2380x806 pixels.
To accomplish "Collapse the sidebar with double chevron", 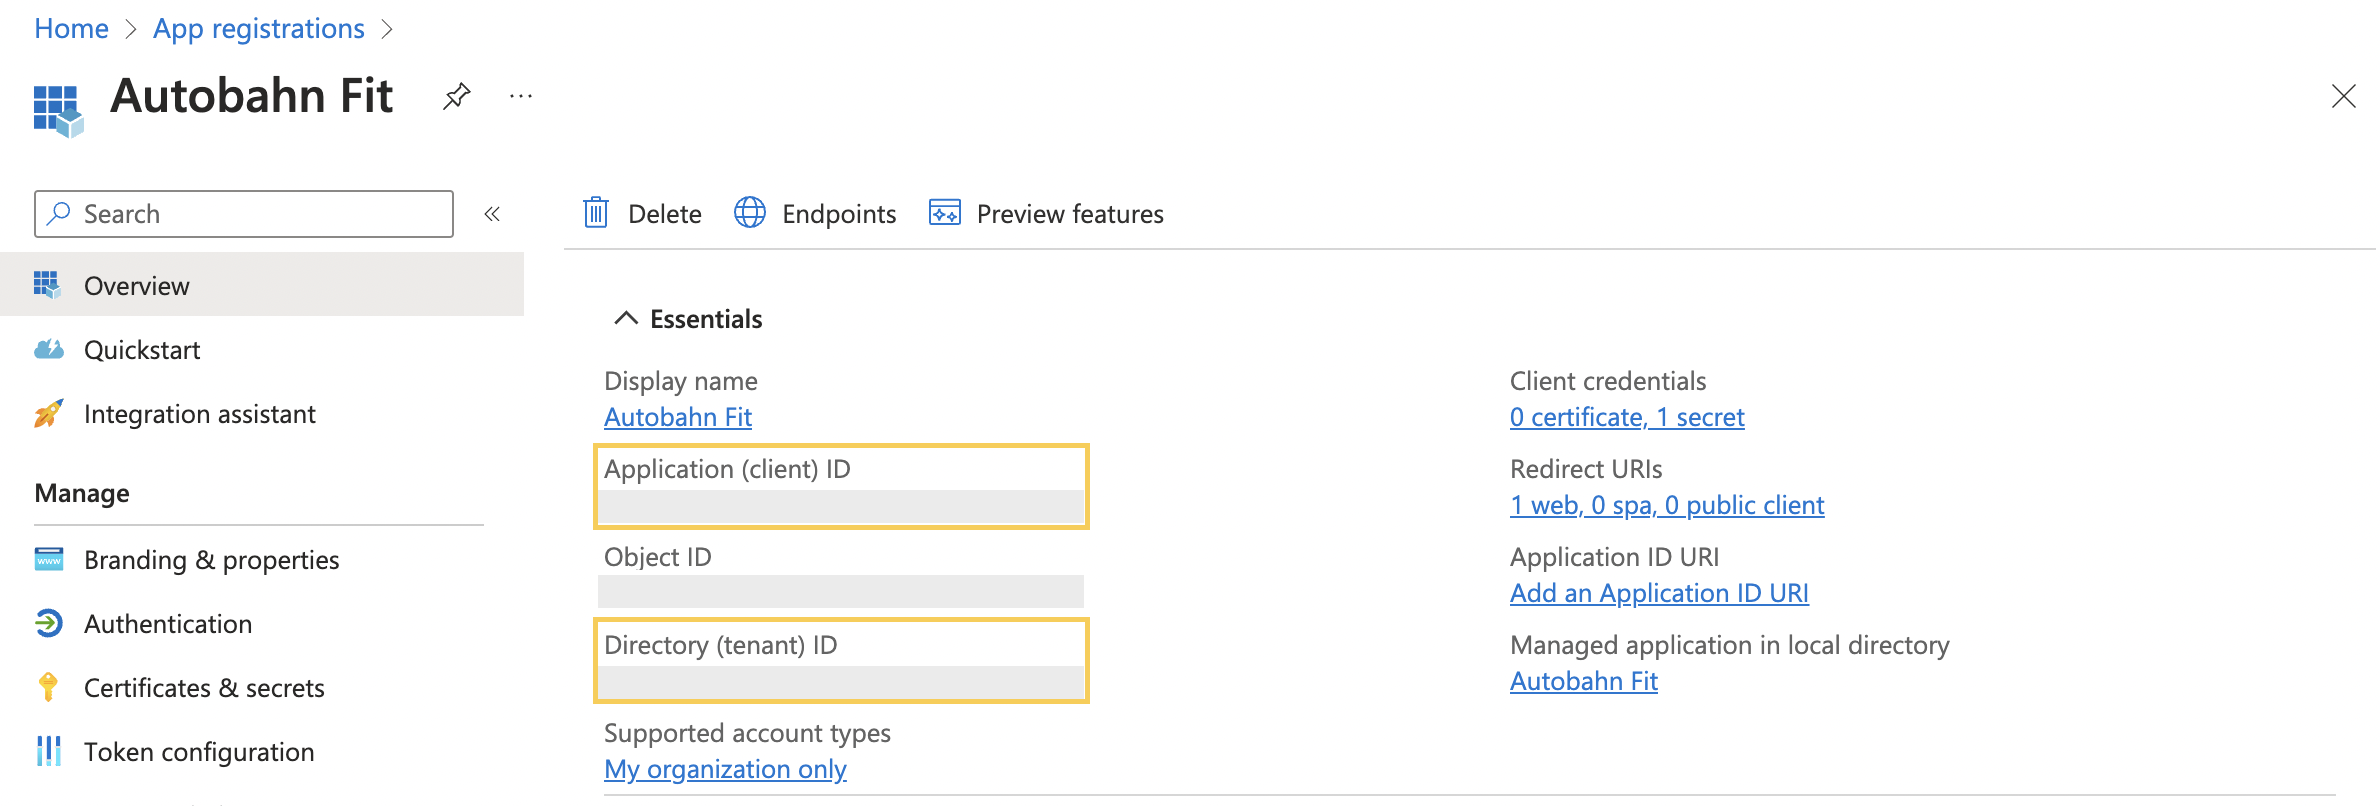I will (x=492, y=213).
